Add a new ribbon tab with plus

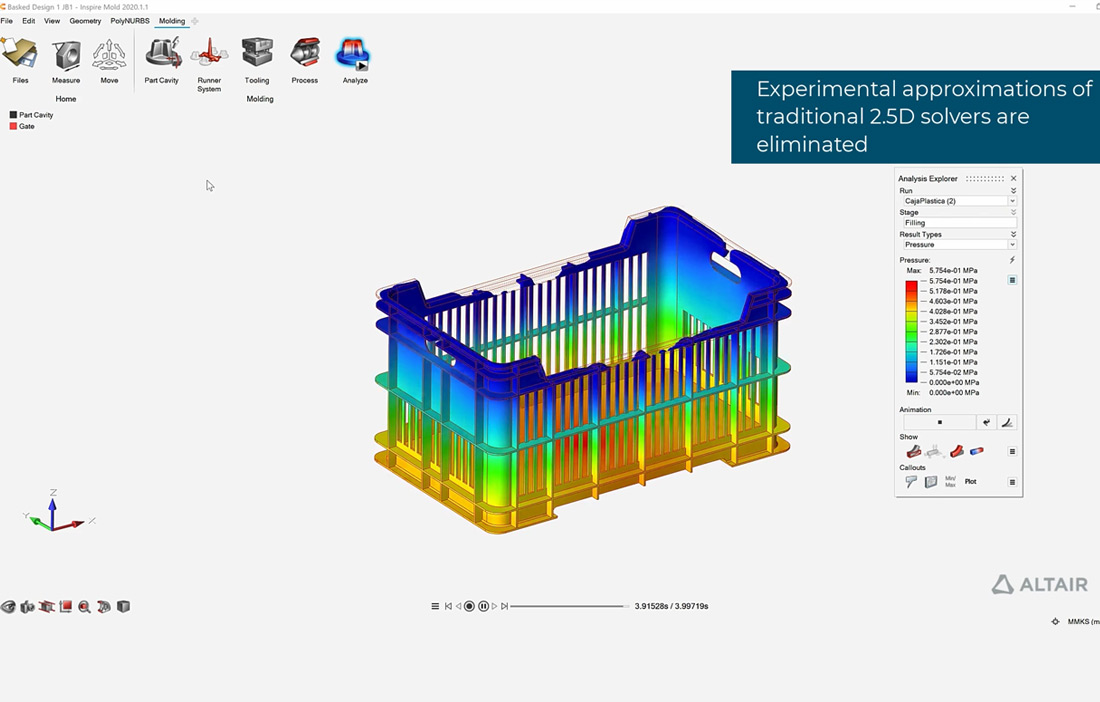pyautogui.click(x=195, y=21)
